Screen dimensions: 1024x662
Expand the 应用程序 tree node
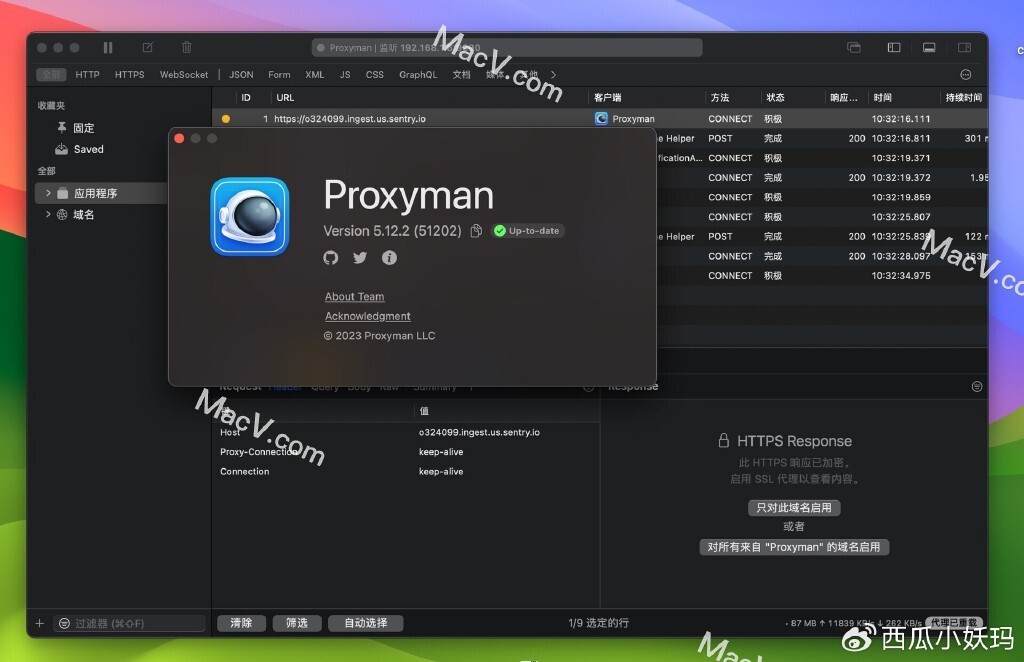(x=48, y=193)
